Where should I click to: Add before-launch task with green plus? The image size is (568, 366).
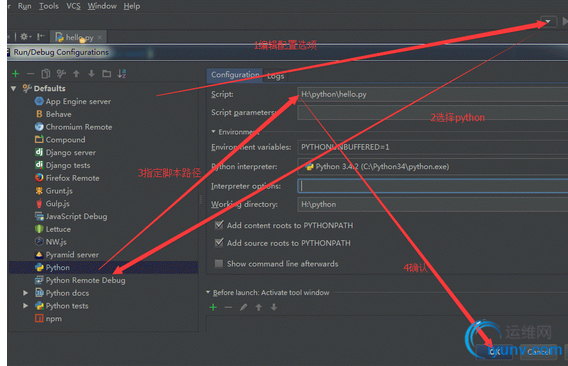(213, 307)
